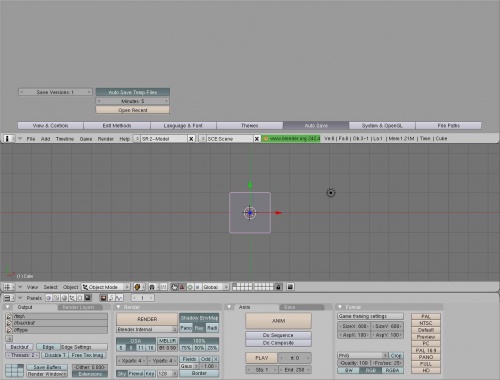
Task: Adjust the Minutes: 5 number field
Action: point(133,101)
